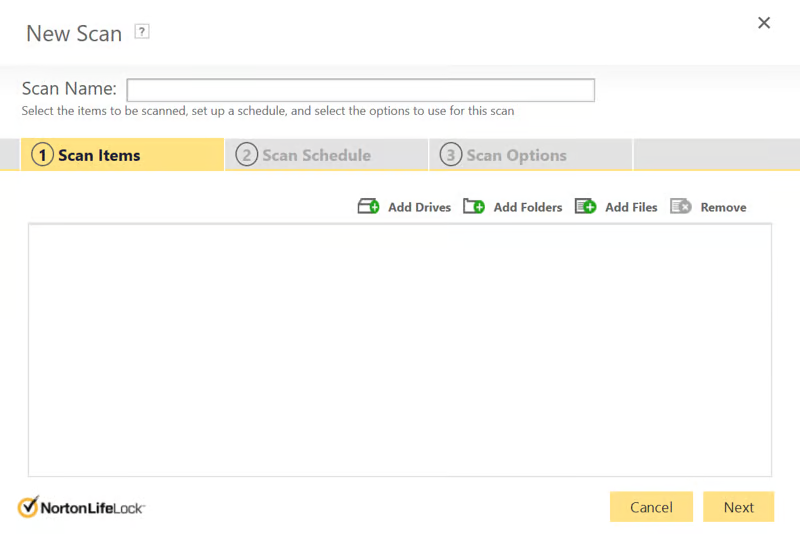This screenshot has height=534, width=800.
Task: Proceed with the Next button
Action: point(738,507)
